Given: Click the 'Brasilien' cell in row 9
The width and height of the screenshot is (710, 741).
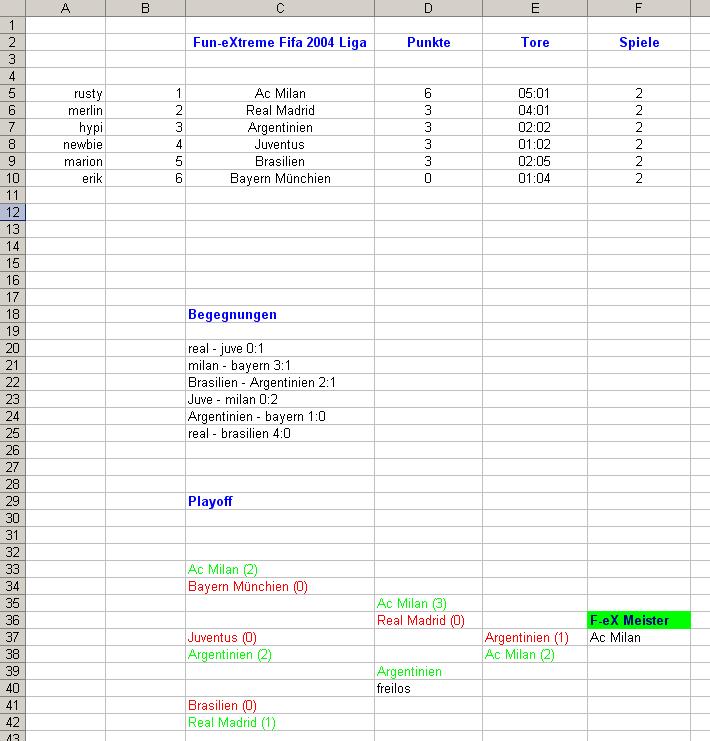Looking at the screenshot, I should click(x=280, y=161).
